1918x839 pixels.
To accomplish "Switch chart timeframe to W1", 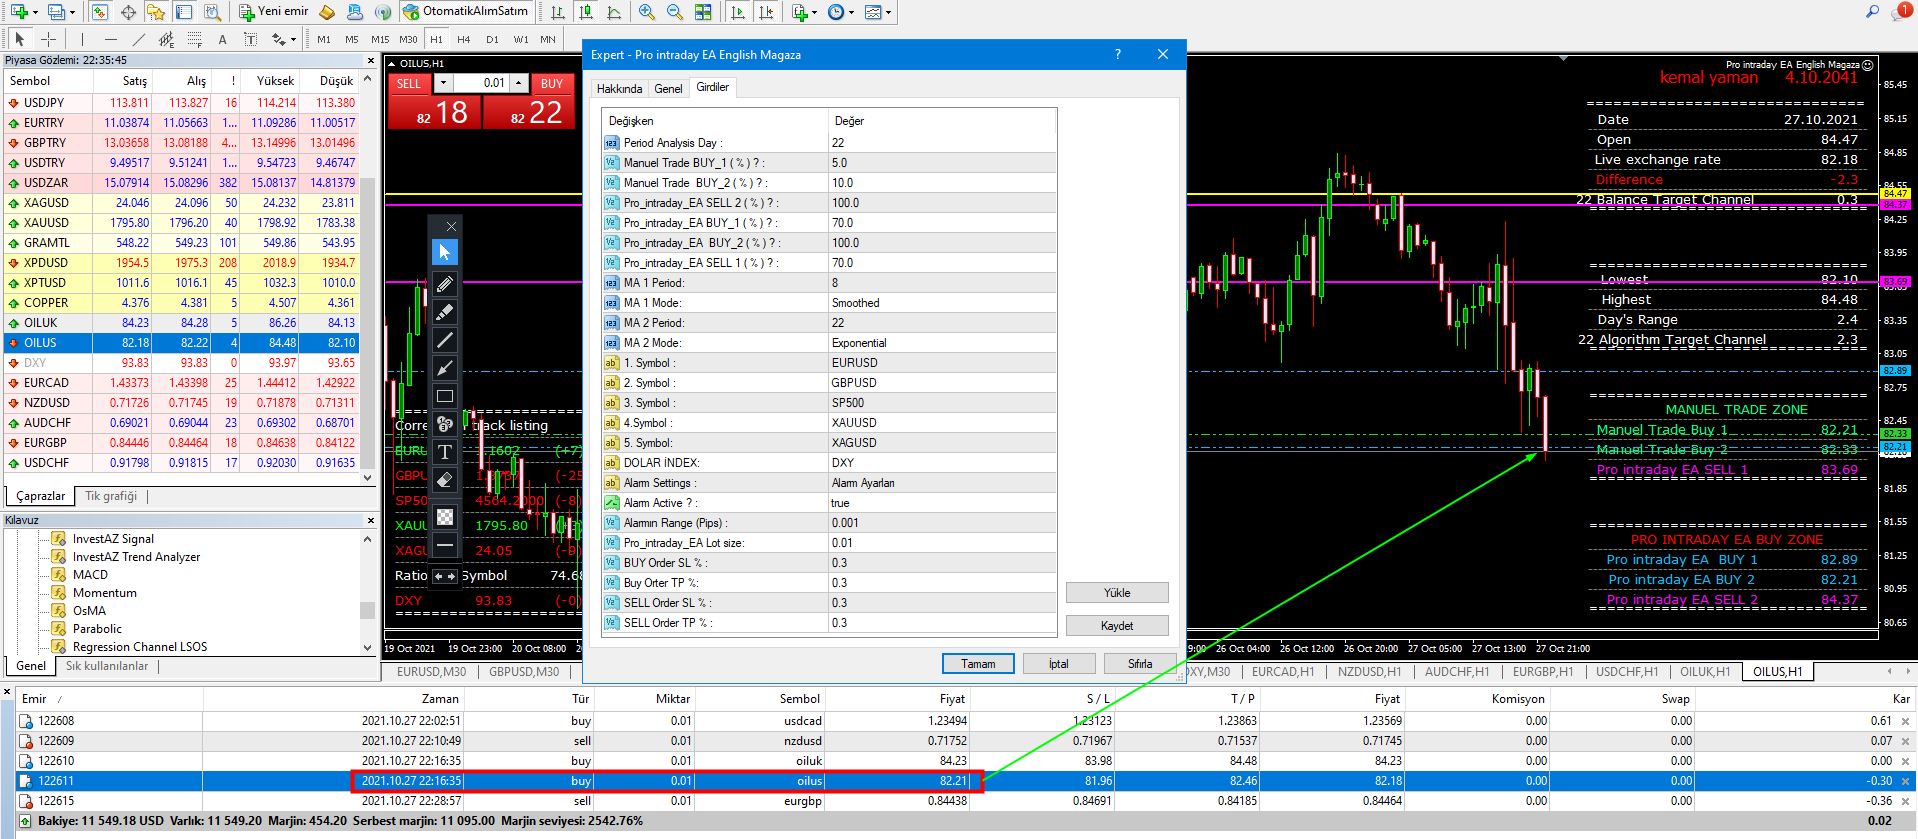I will click(521, 39).
